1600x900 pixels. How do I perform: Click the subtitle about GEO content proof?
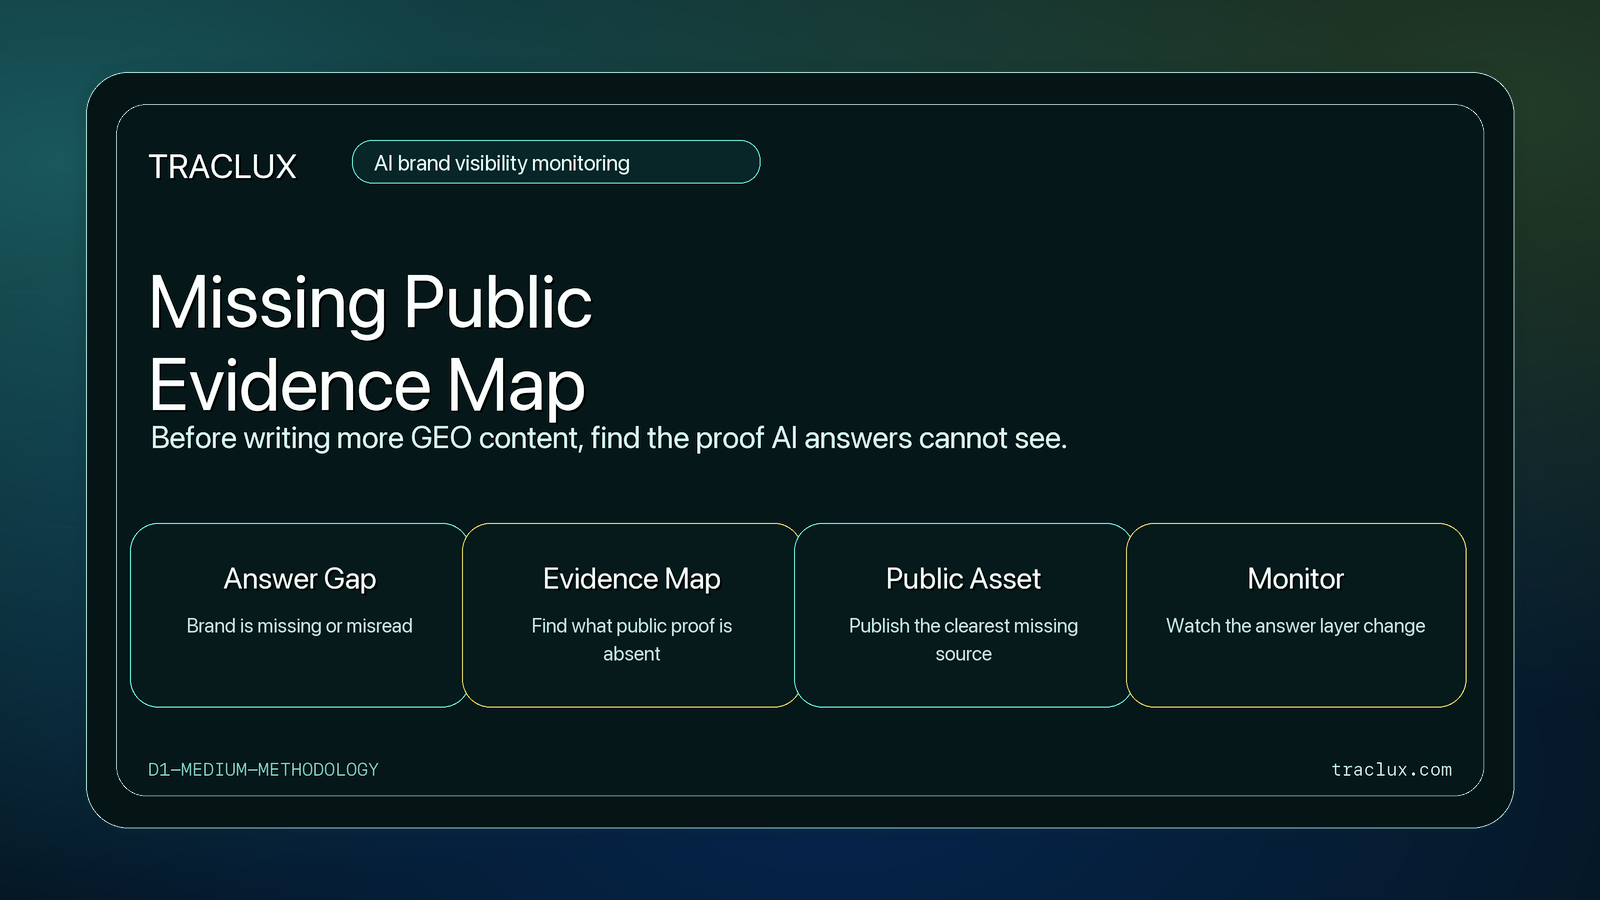(608, 438)
